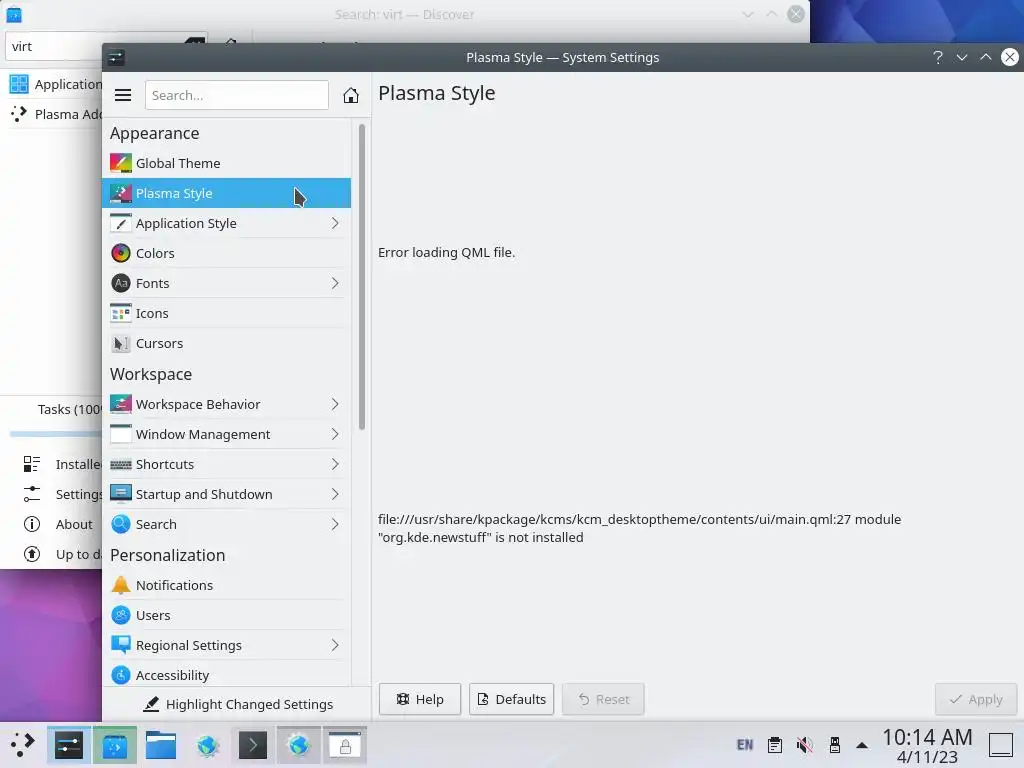Open Cursors settings
The width and height of the screenshot is (1024, 768).
pyautogui.click(x=227, y=344)
